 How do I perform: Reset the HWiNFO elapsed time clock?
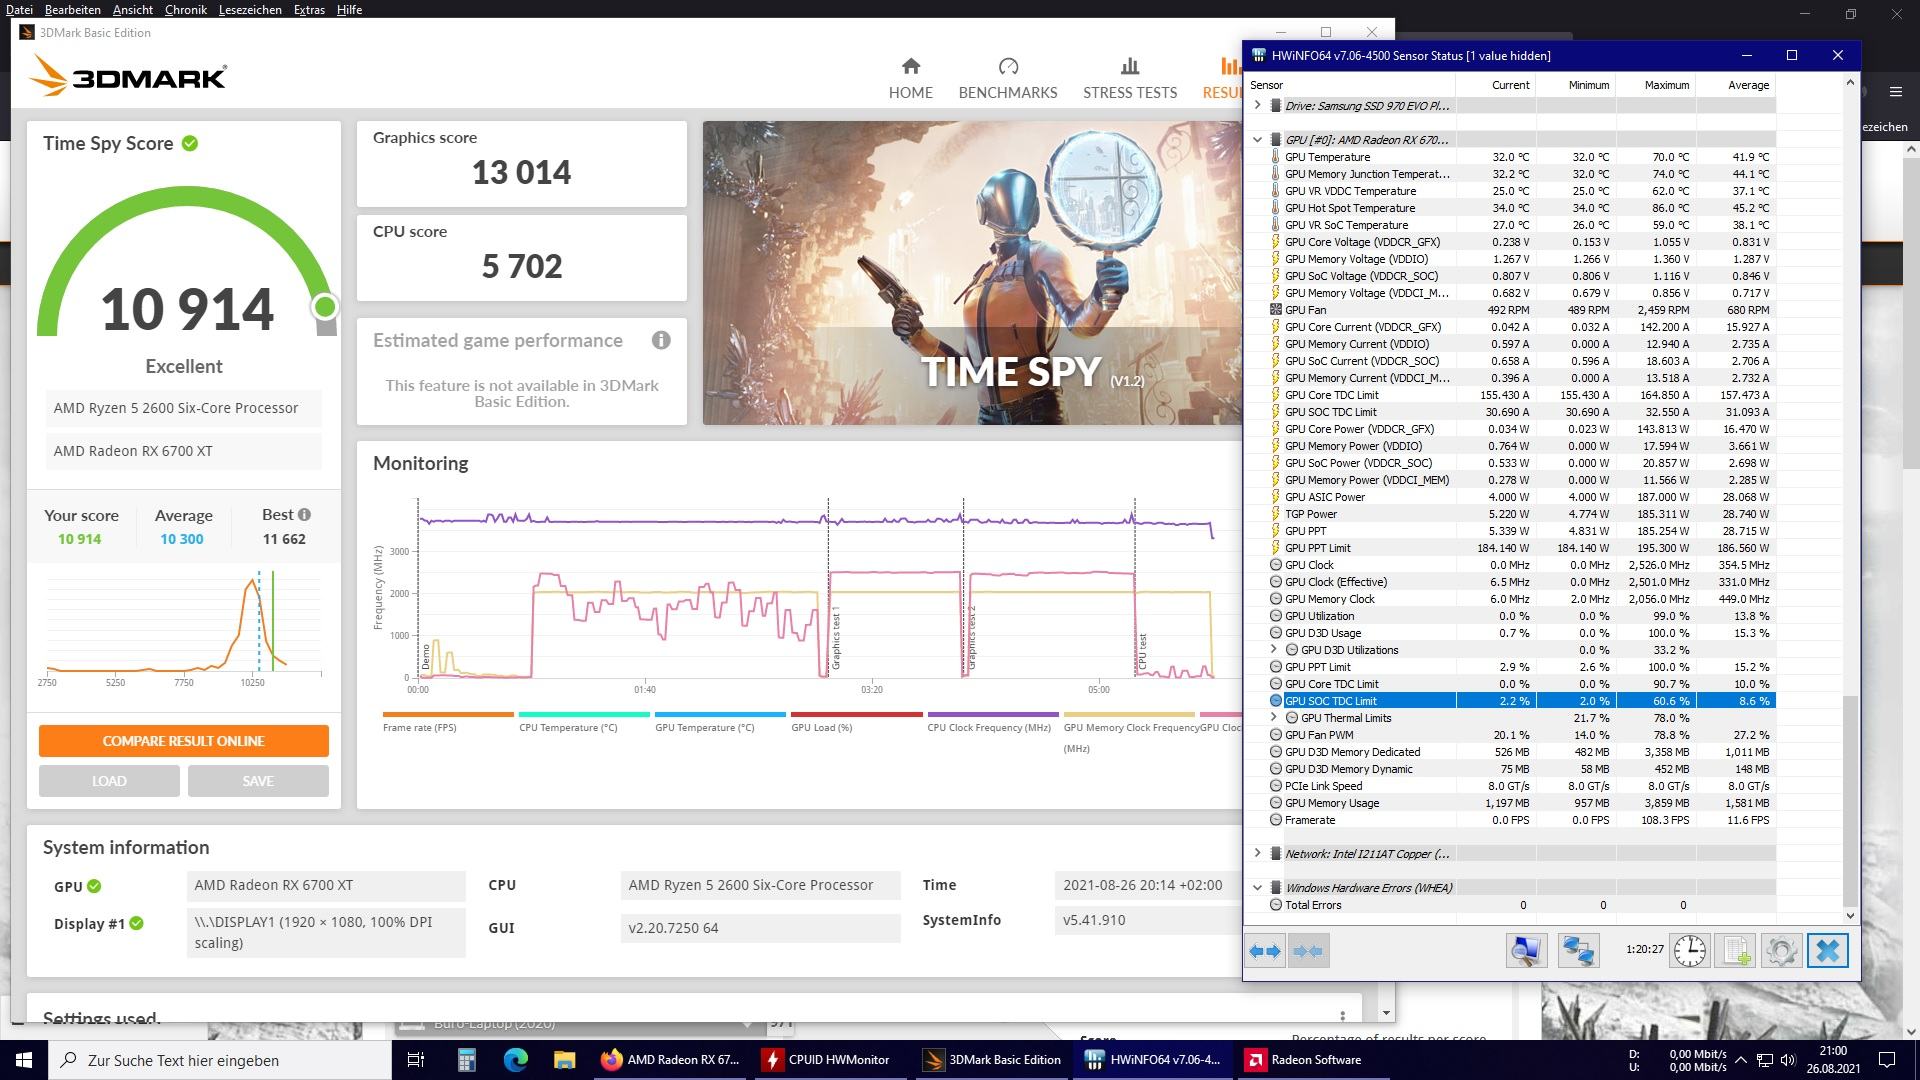point(1690,951)
